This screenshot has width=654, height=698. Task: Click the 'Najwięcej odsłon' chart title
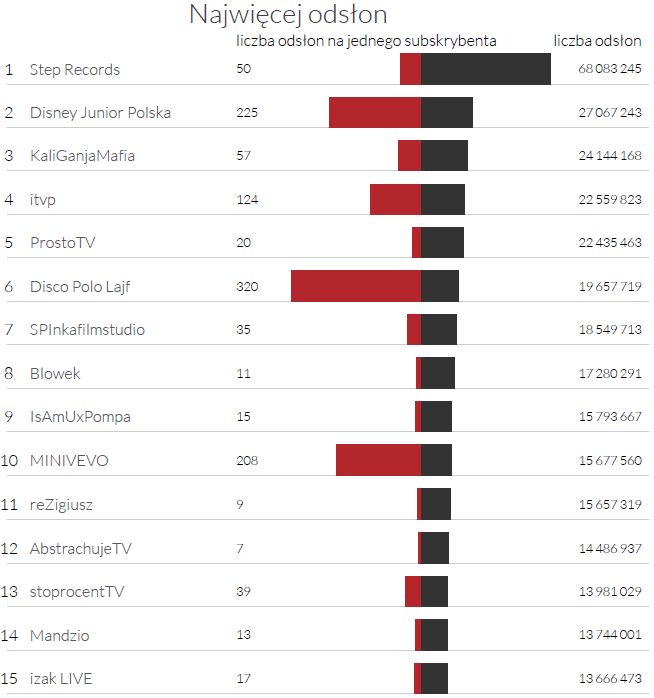tap(288, 15)
